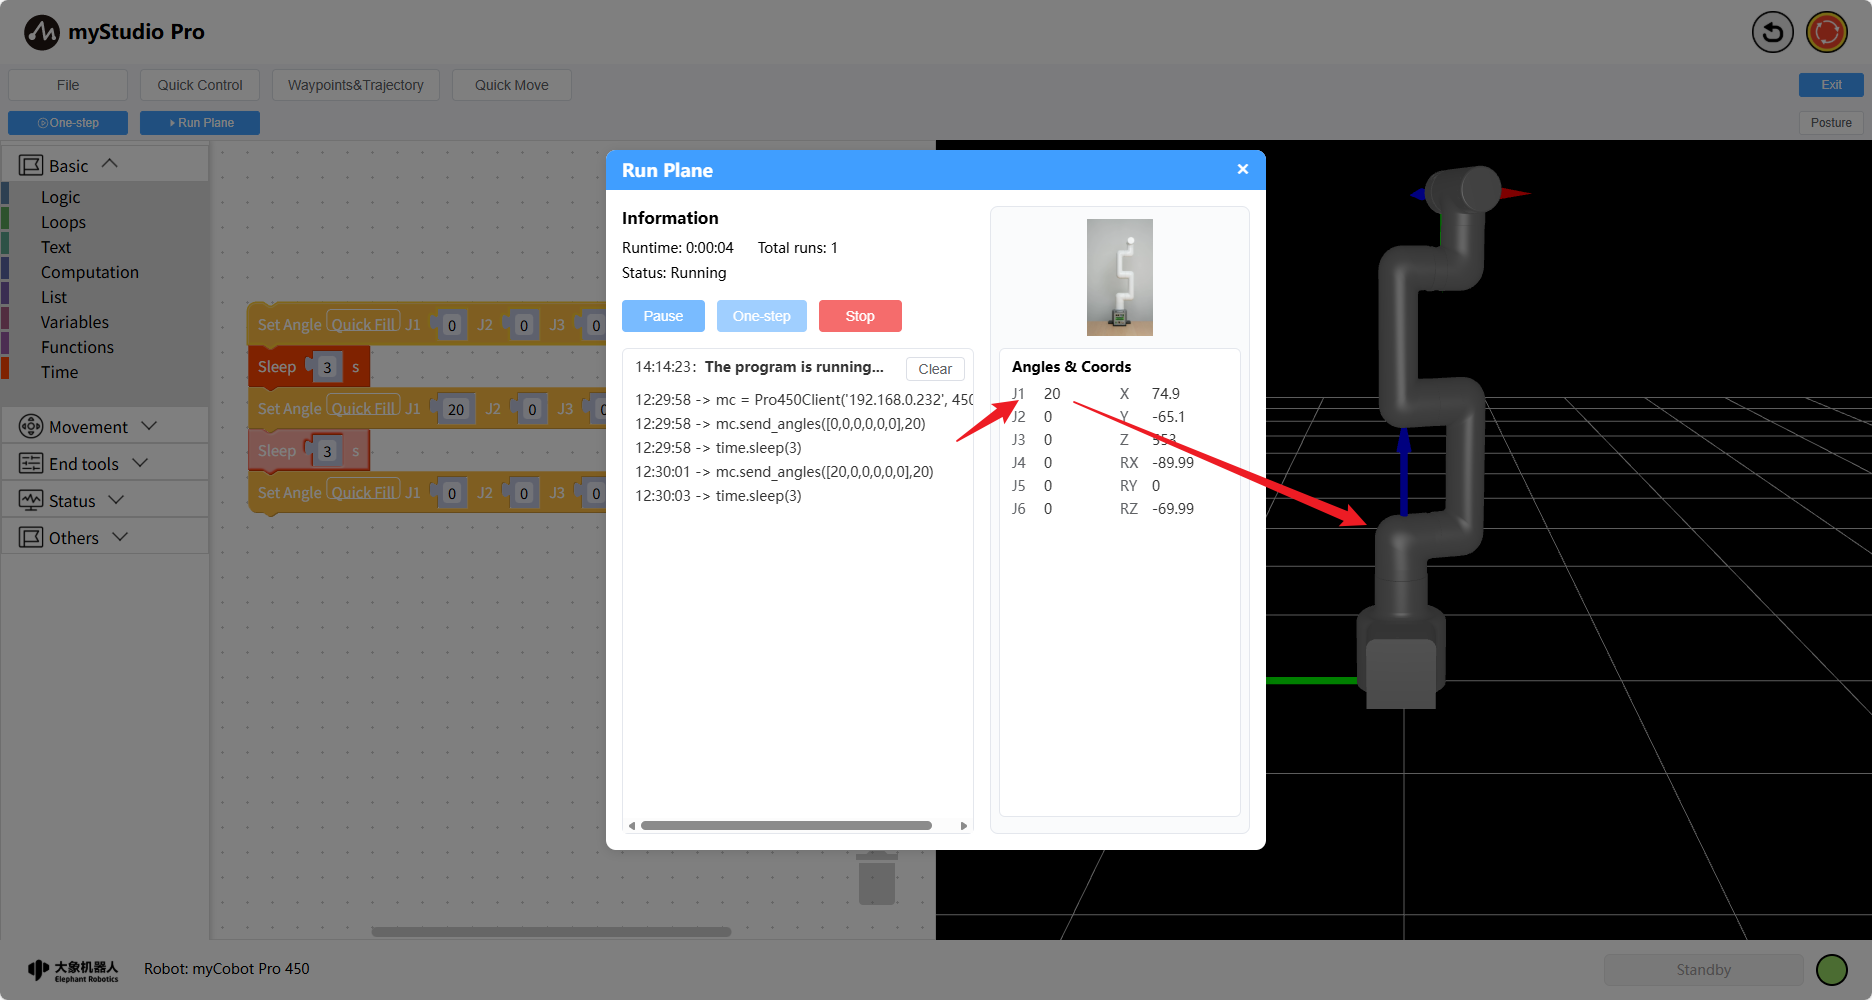The image size is (1872, 1000).
Task: Click the Movement category icon
Action: (31, 427)
